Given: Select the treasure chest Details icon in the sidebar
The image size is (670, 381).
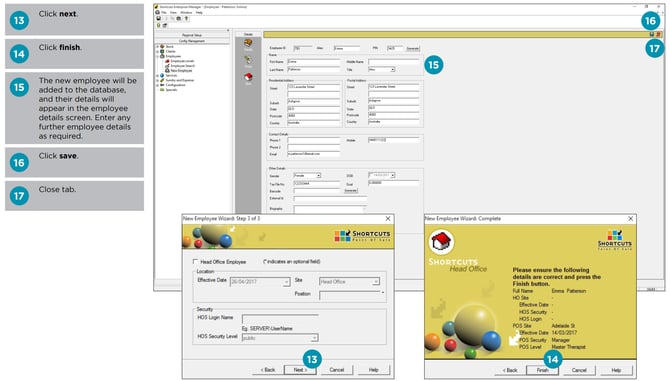Looking at the screenshot, I should (248, 43).
